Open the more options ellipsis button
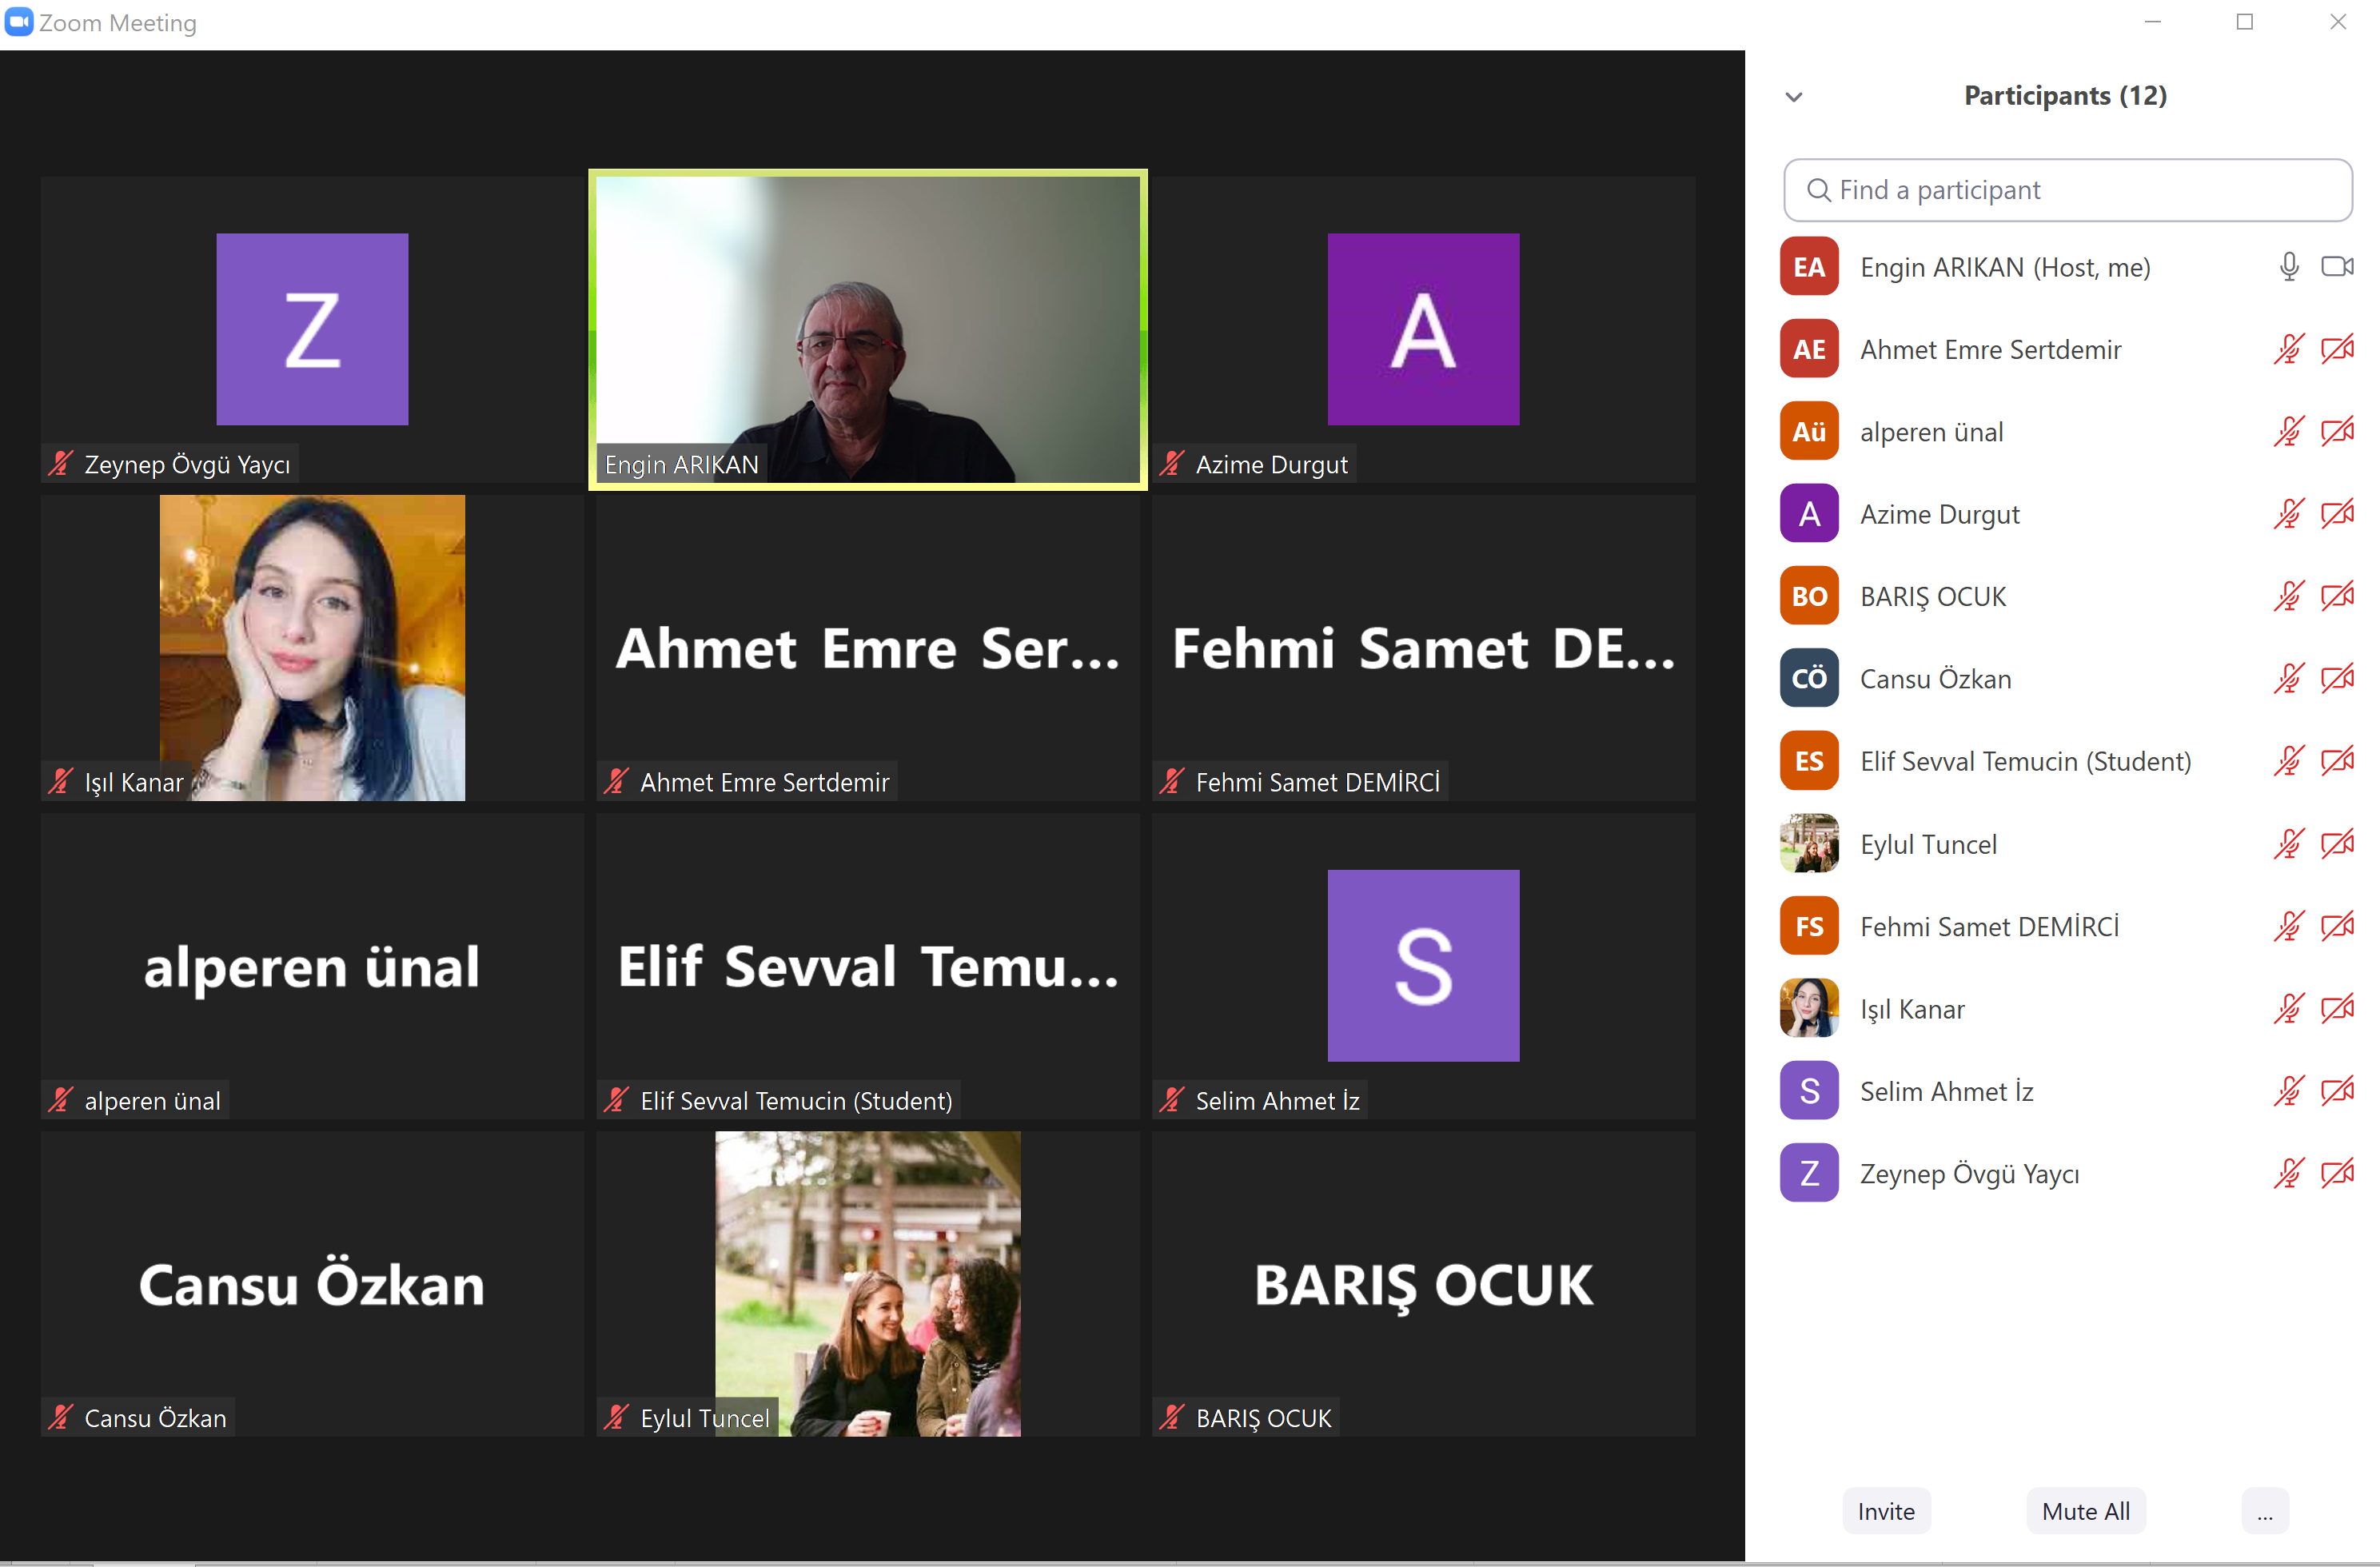The width and height of the screenshot is (2380, 1567). click(2264, 1510)
